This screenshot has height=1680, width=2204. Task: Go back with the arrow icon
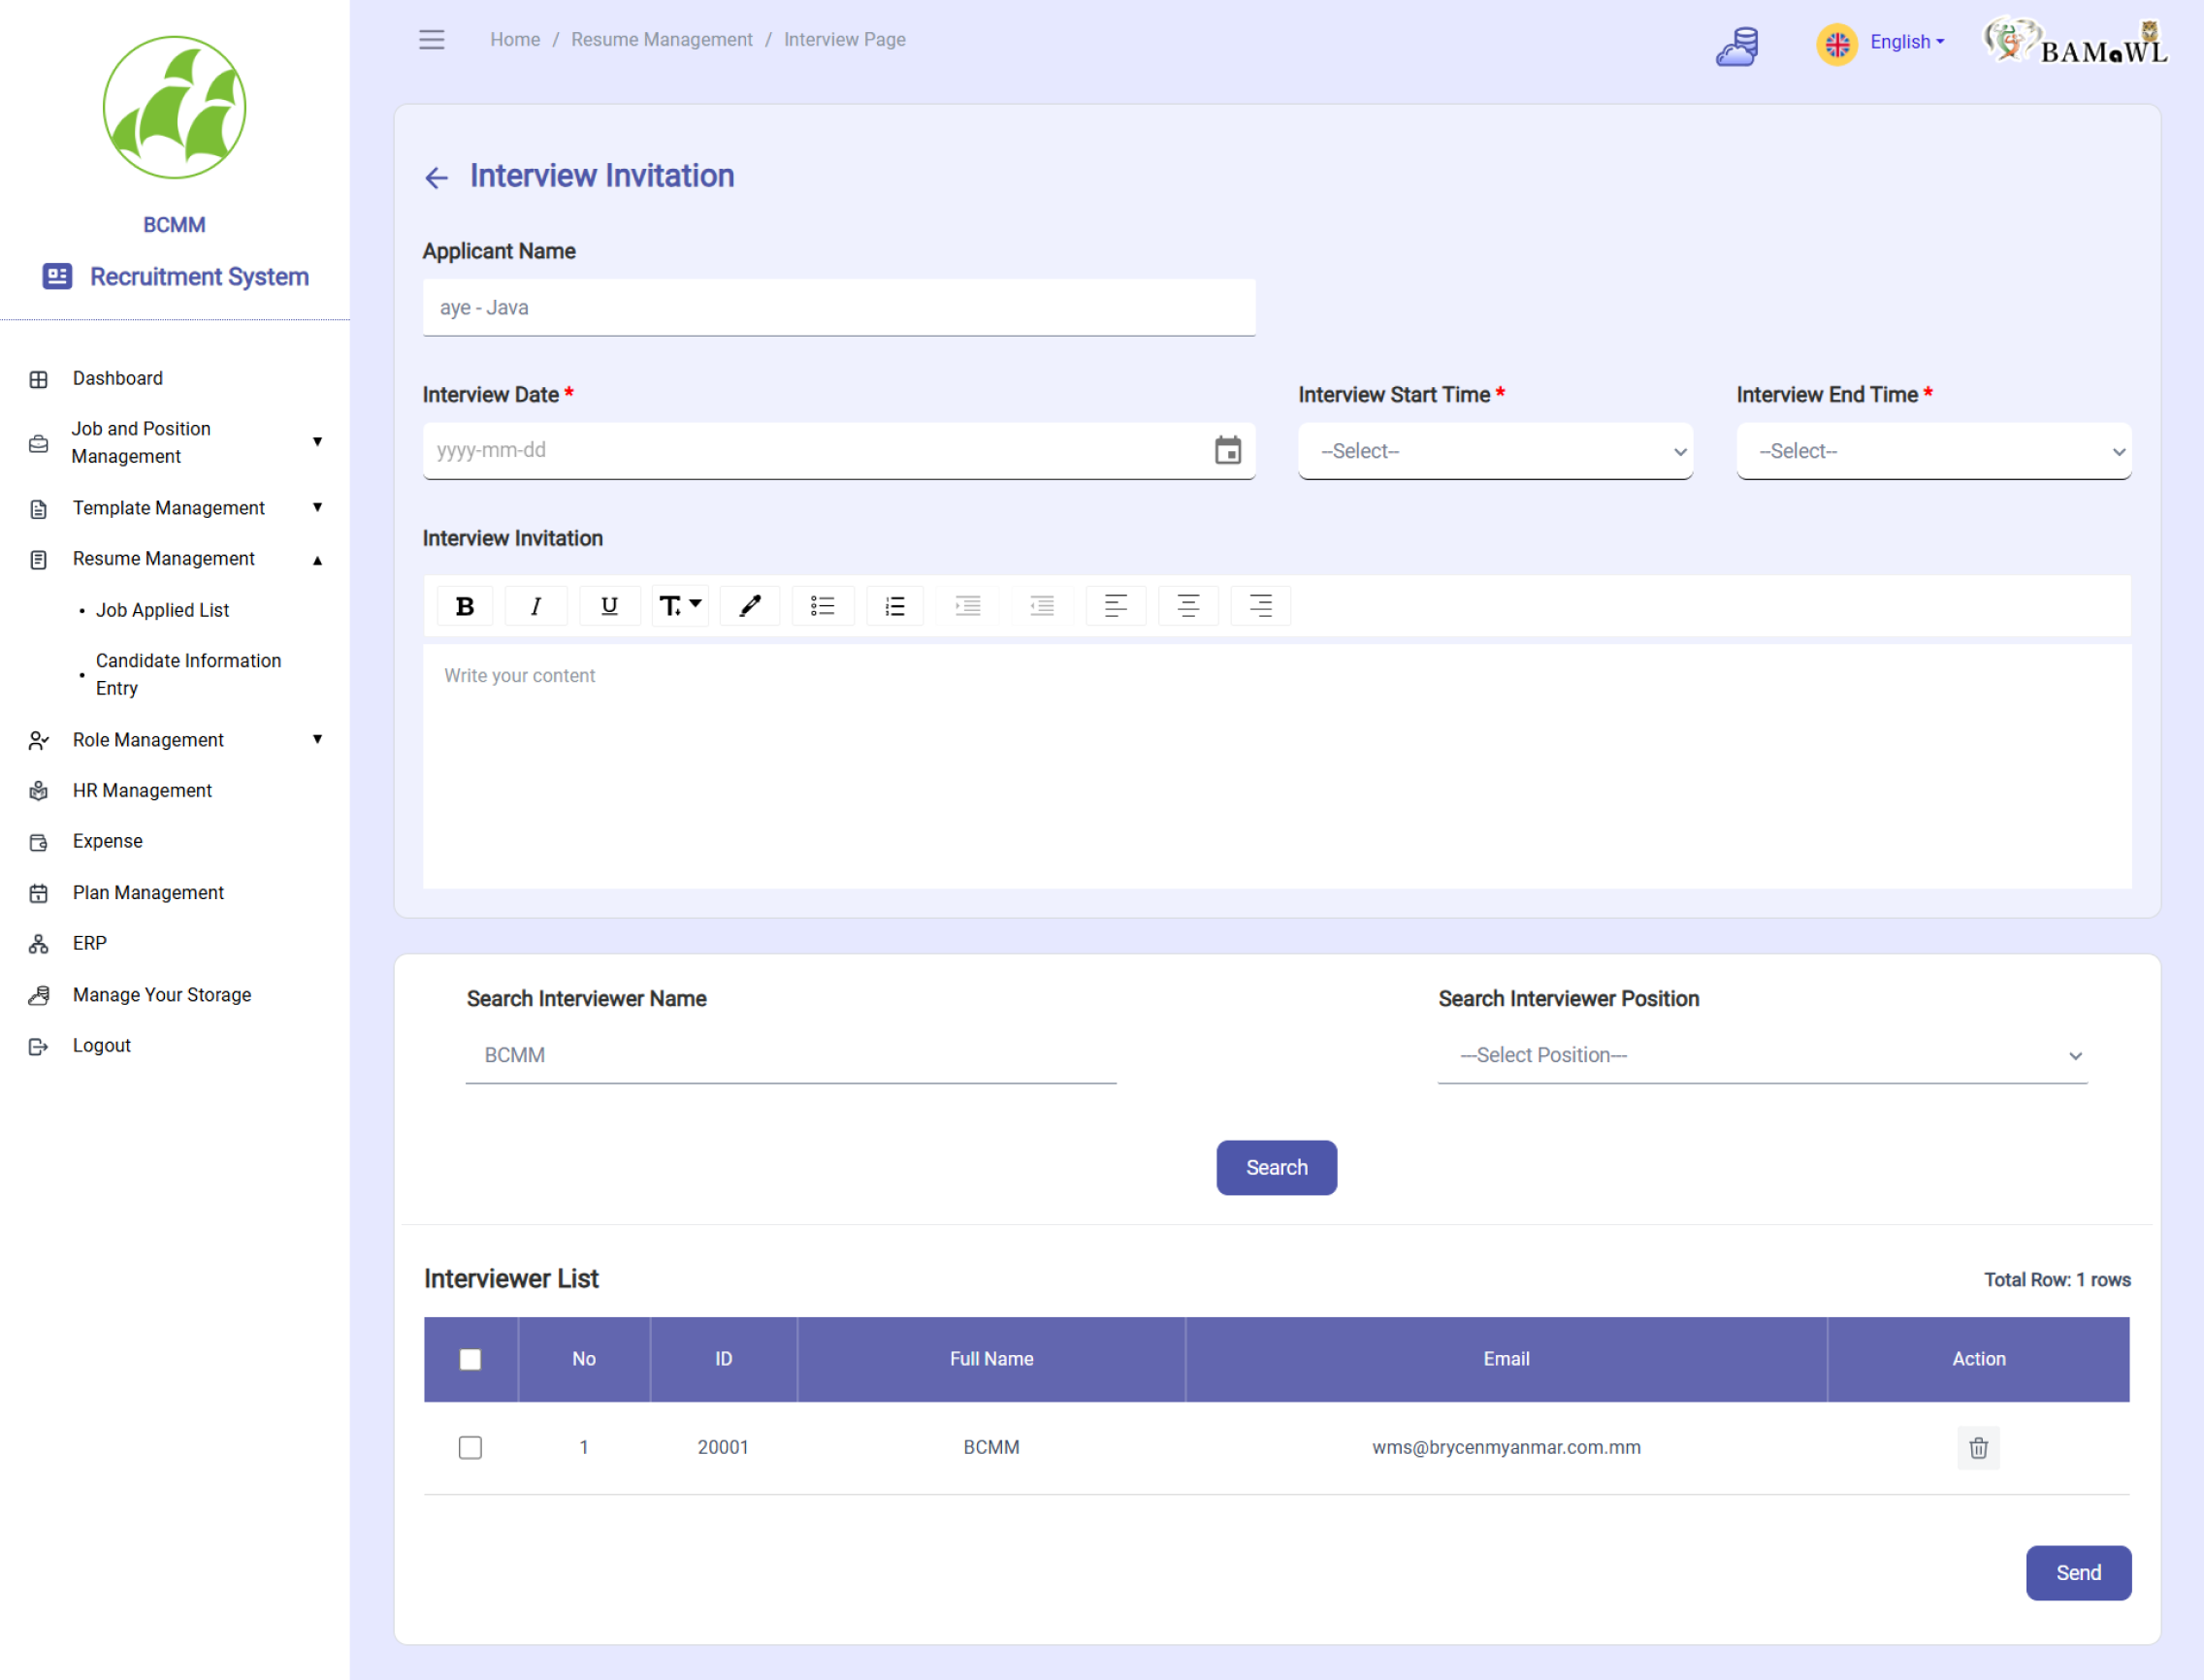click(x=436, y=178)
